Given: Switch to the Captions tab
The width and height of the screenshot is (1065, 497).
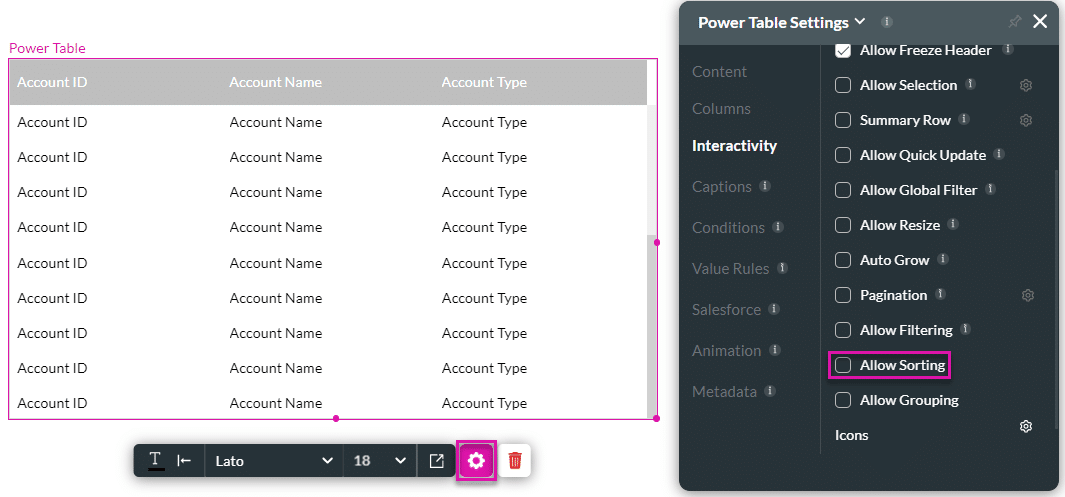Looking at the screenshot, I should (722, 187).
